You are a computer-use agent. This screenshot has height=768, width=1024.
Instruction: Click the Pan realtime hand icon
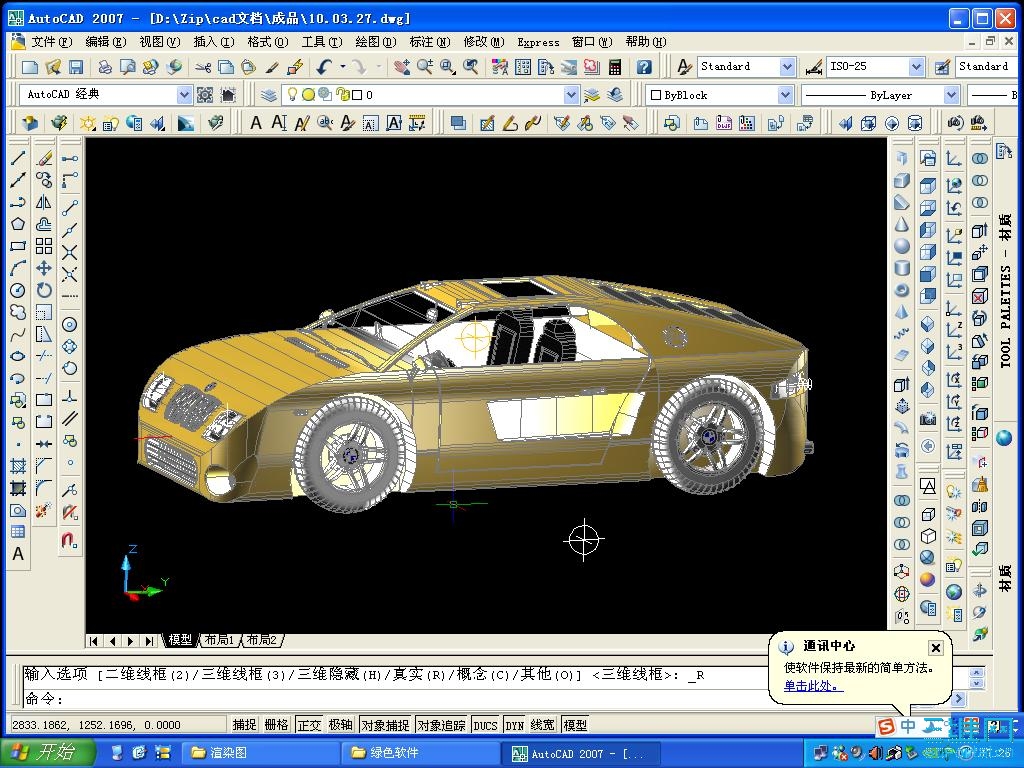pos(402,67)
